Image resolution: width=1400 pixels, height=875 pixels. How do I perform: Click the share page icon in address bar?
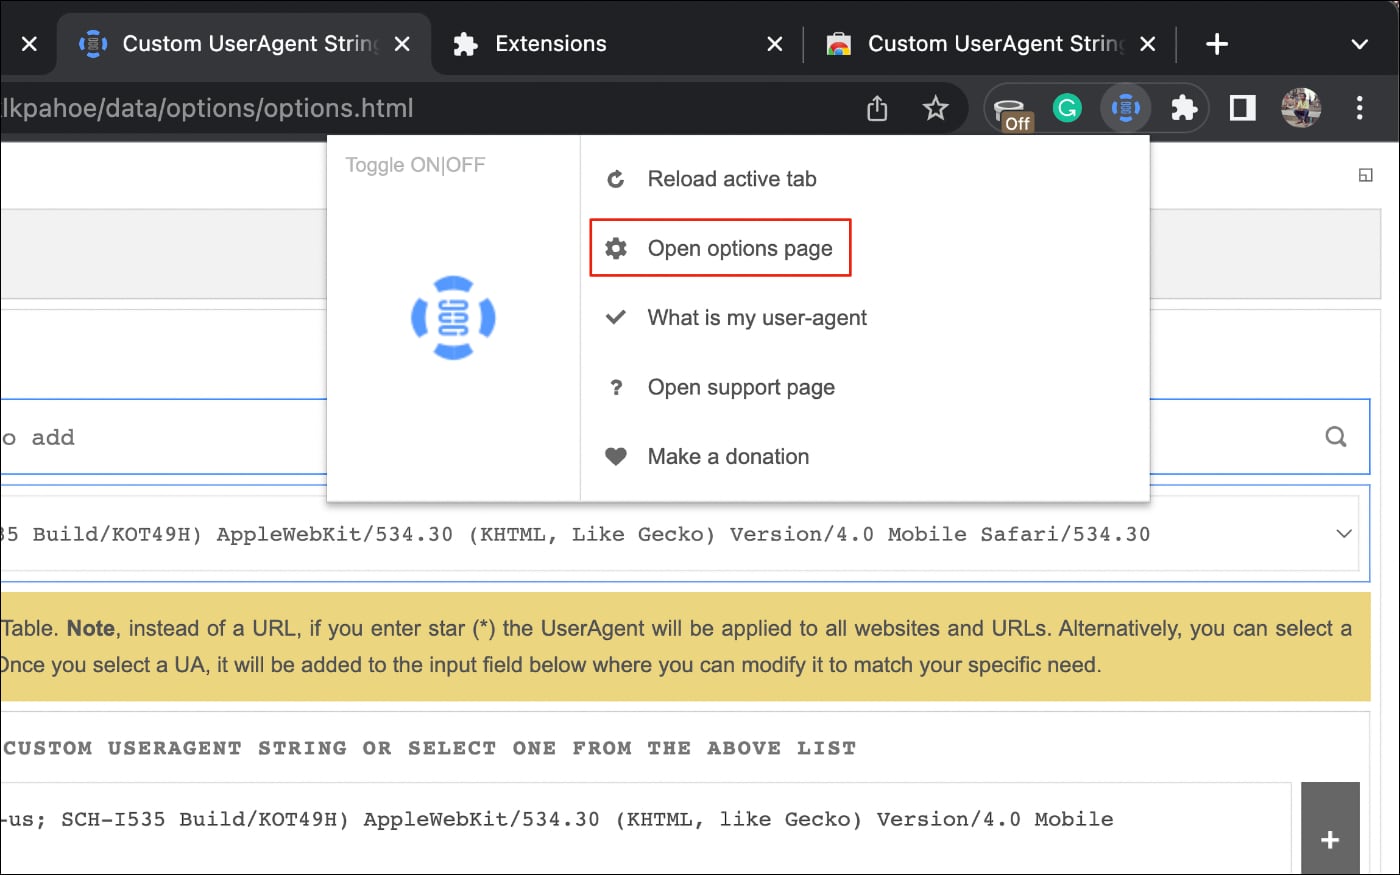(x=877, y=108)
